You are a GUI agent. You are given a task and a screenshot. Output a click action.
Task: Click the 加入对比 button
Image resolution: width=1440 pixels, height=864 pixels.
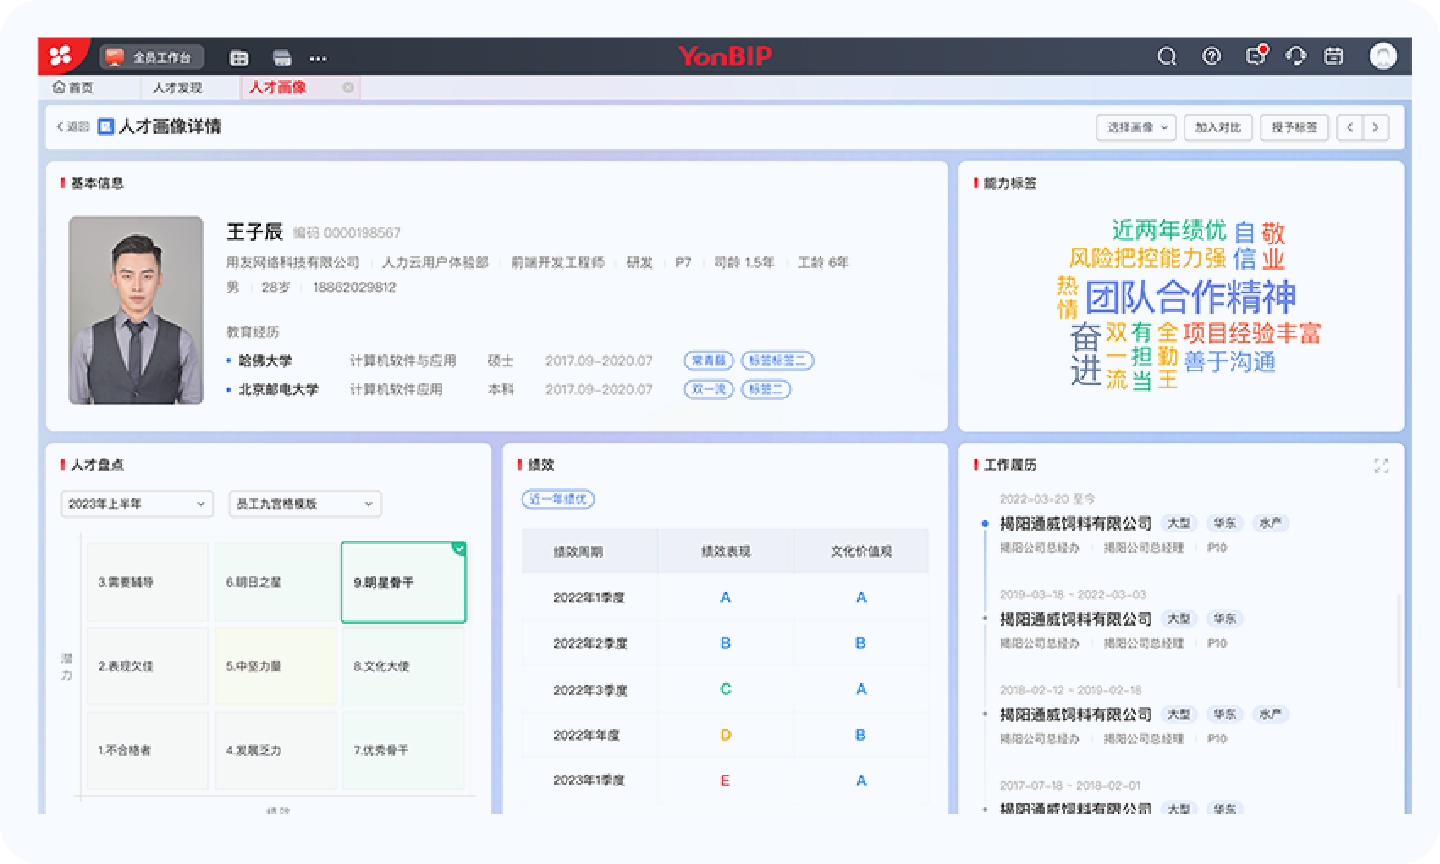[x=1218, y=128]
